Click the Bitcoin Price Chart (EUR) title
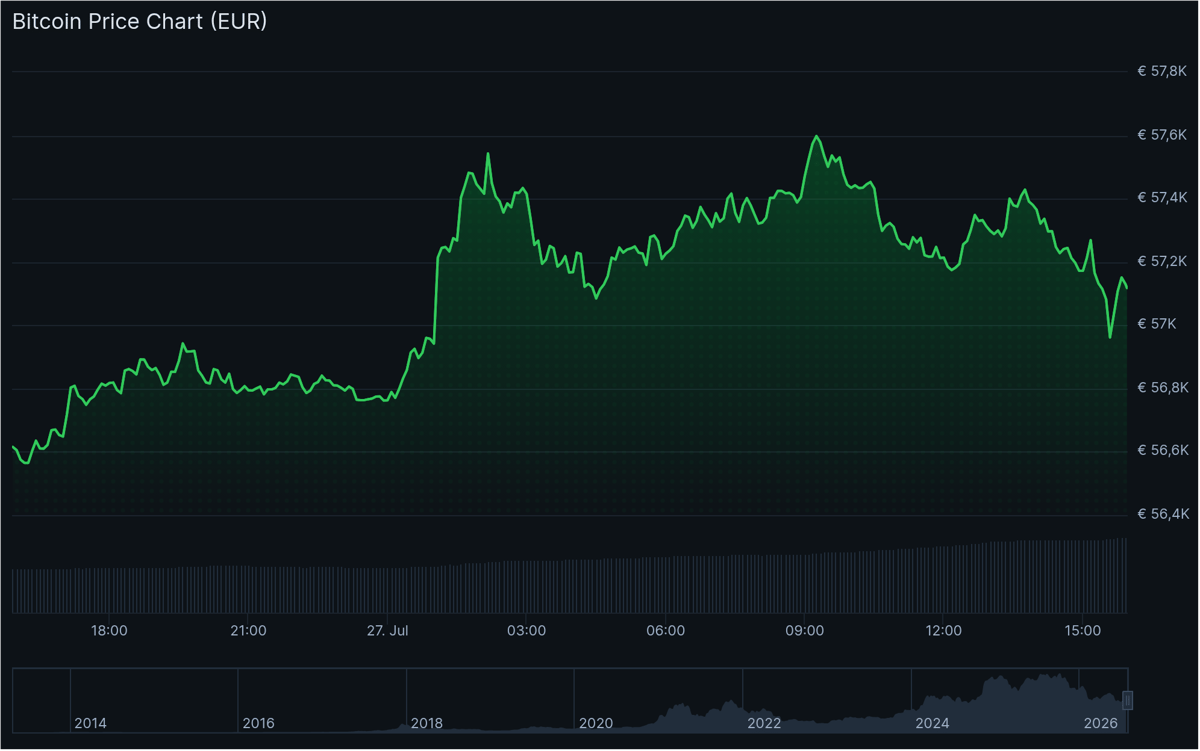This screenshot has height=751, width=1200. (139, 22)
